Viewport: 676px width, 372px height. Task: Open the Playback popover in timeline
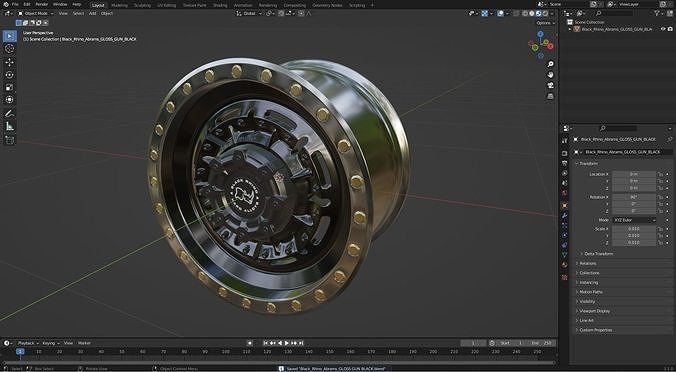point(28,343)
